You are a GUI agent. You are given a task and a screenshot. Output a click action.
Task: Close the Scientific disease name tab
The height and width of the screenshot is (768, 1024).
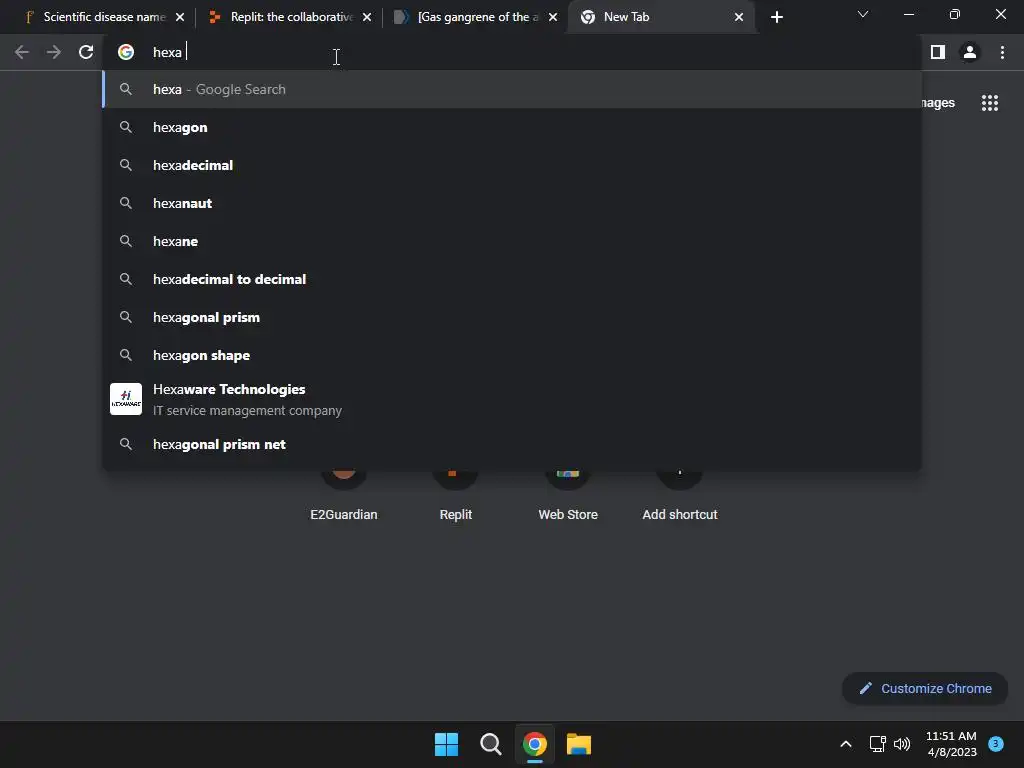click(180, 17)
